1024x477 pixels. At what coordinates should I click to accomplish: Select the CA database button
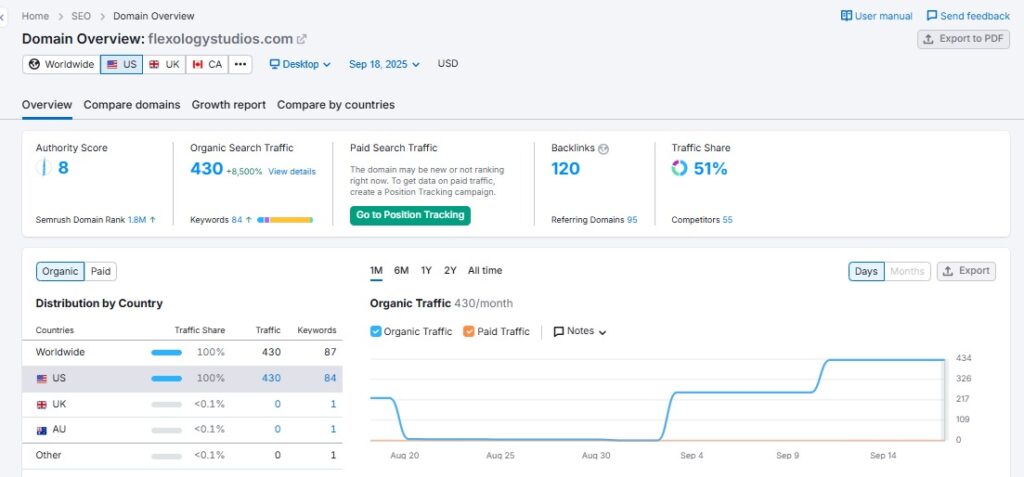tap(207, 64)
